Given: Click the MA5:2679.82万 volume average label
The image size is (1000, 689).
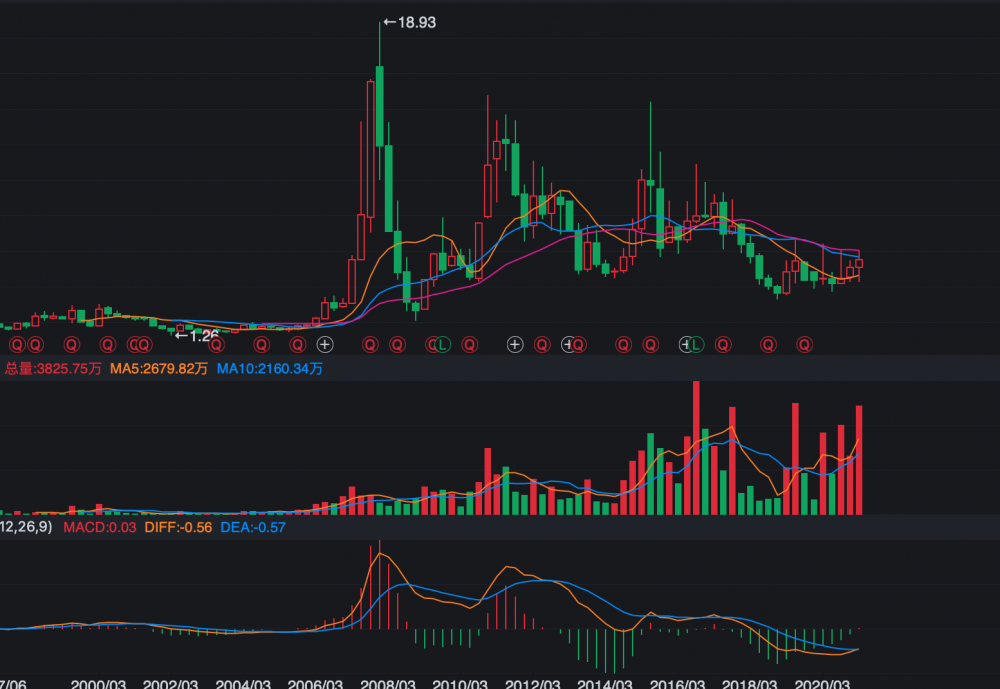Looking at the screenshot, I should [x=159, y=369].
